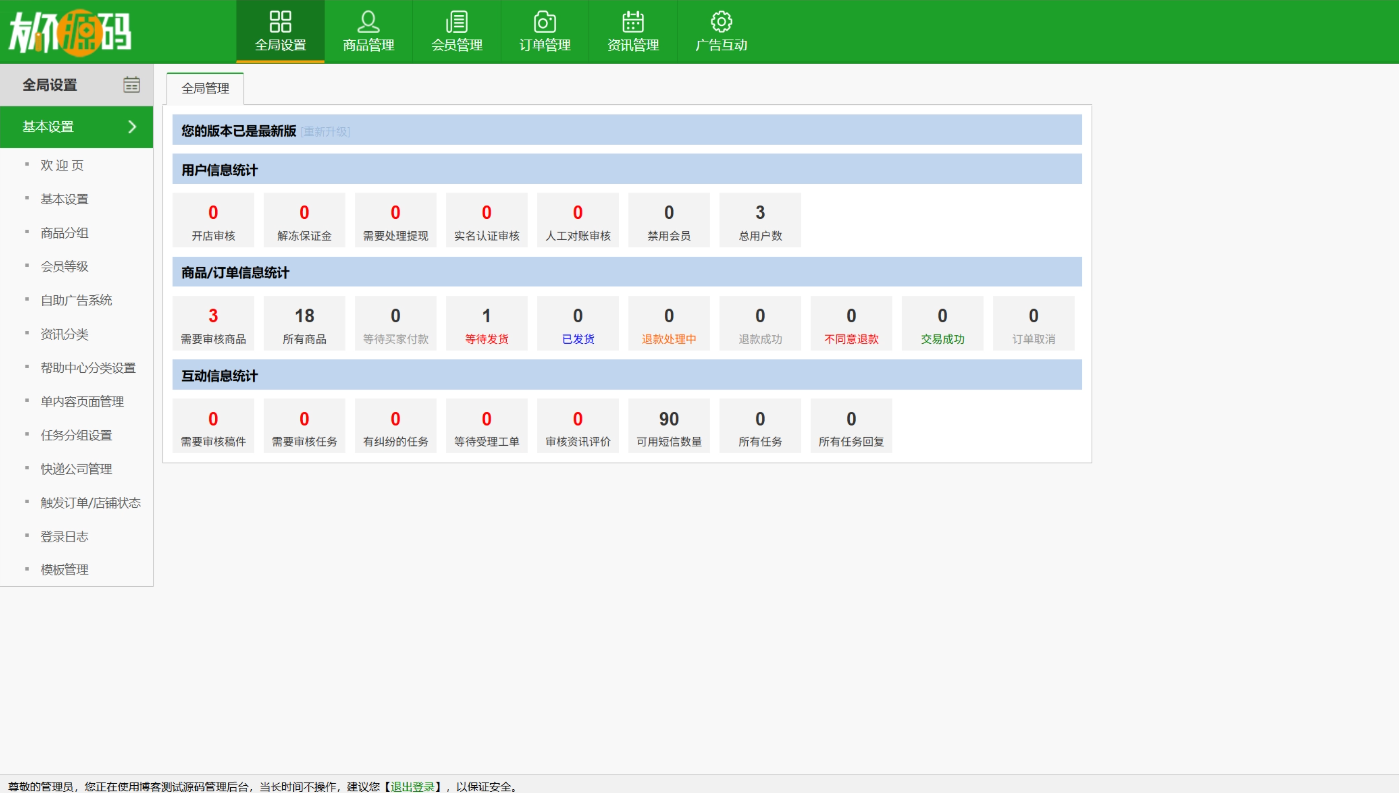Collapse the 基本设置 section with its chevron arrow
Viewport: 1399px width, 793px height.
[132, 127]
